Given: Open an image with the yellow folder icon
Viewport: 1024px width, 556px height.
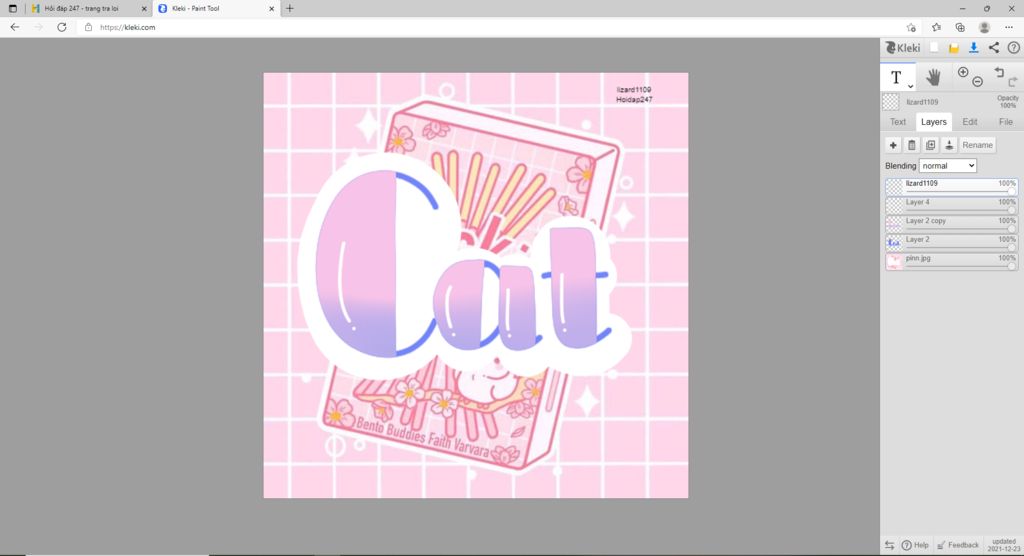Looking at the screenshot, I should click(x=953, y=48).
